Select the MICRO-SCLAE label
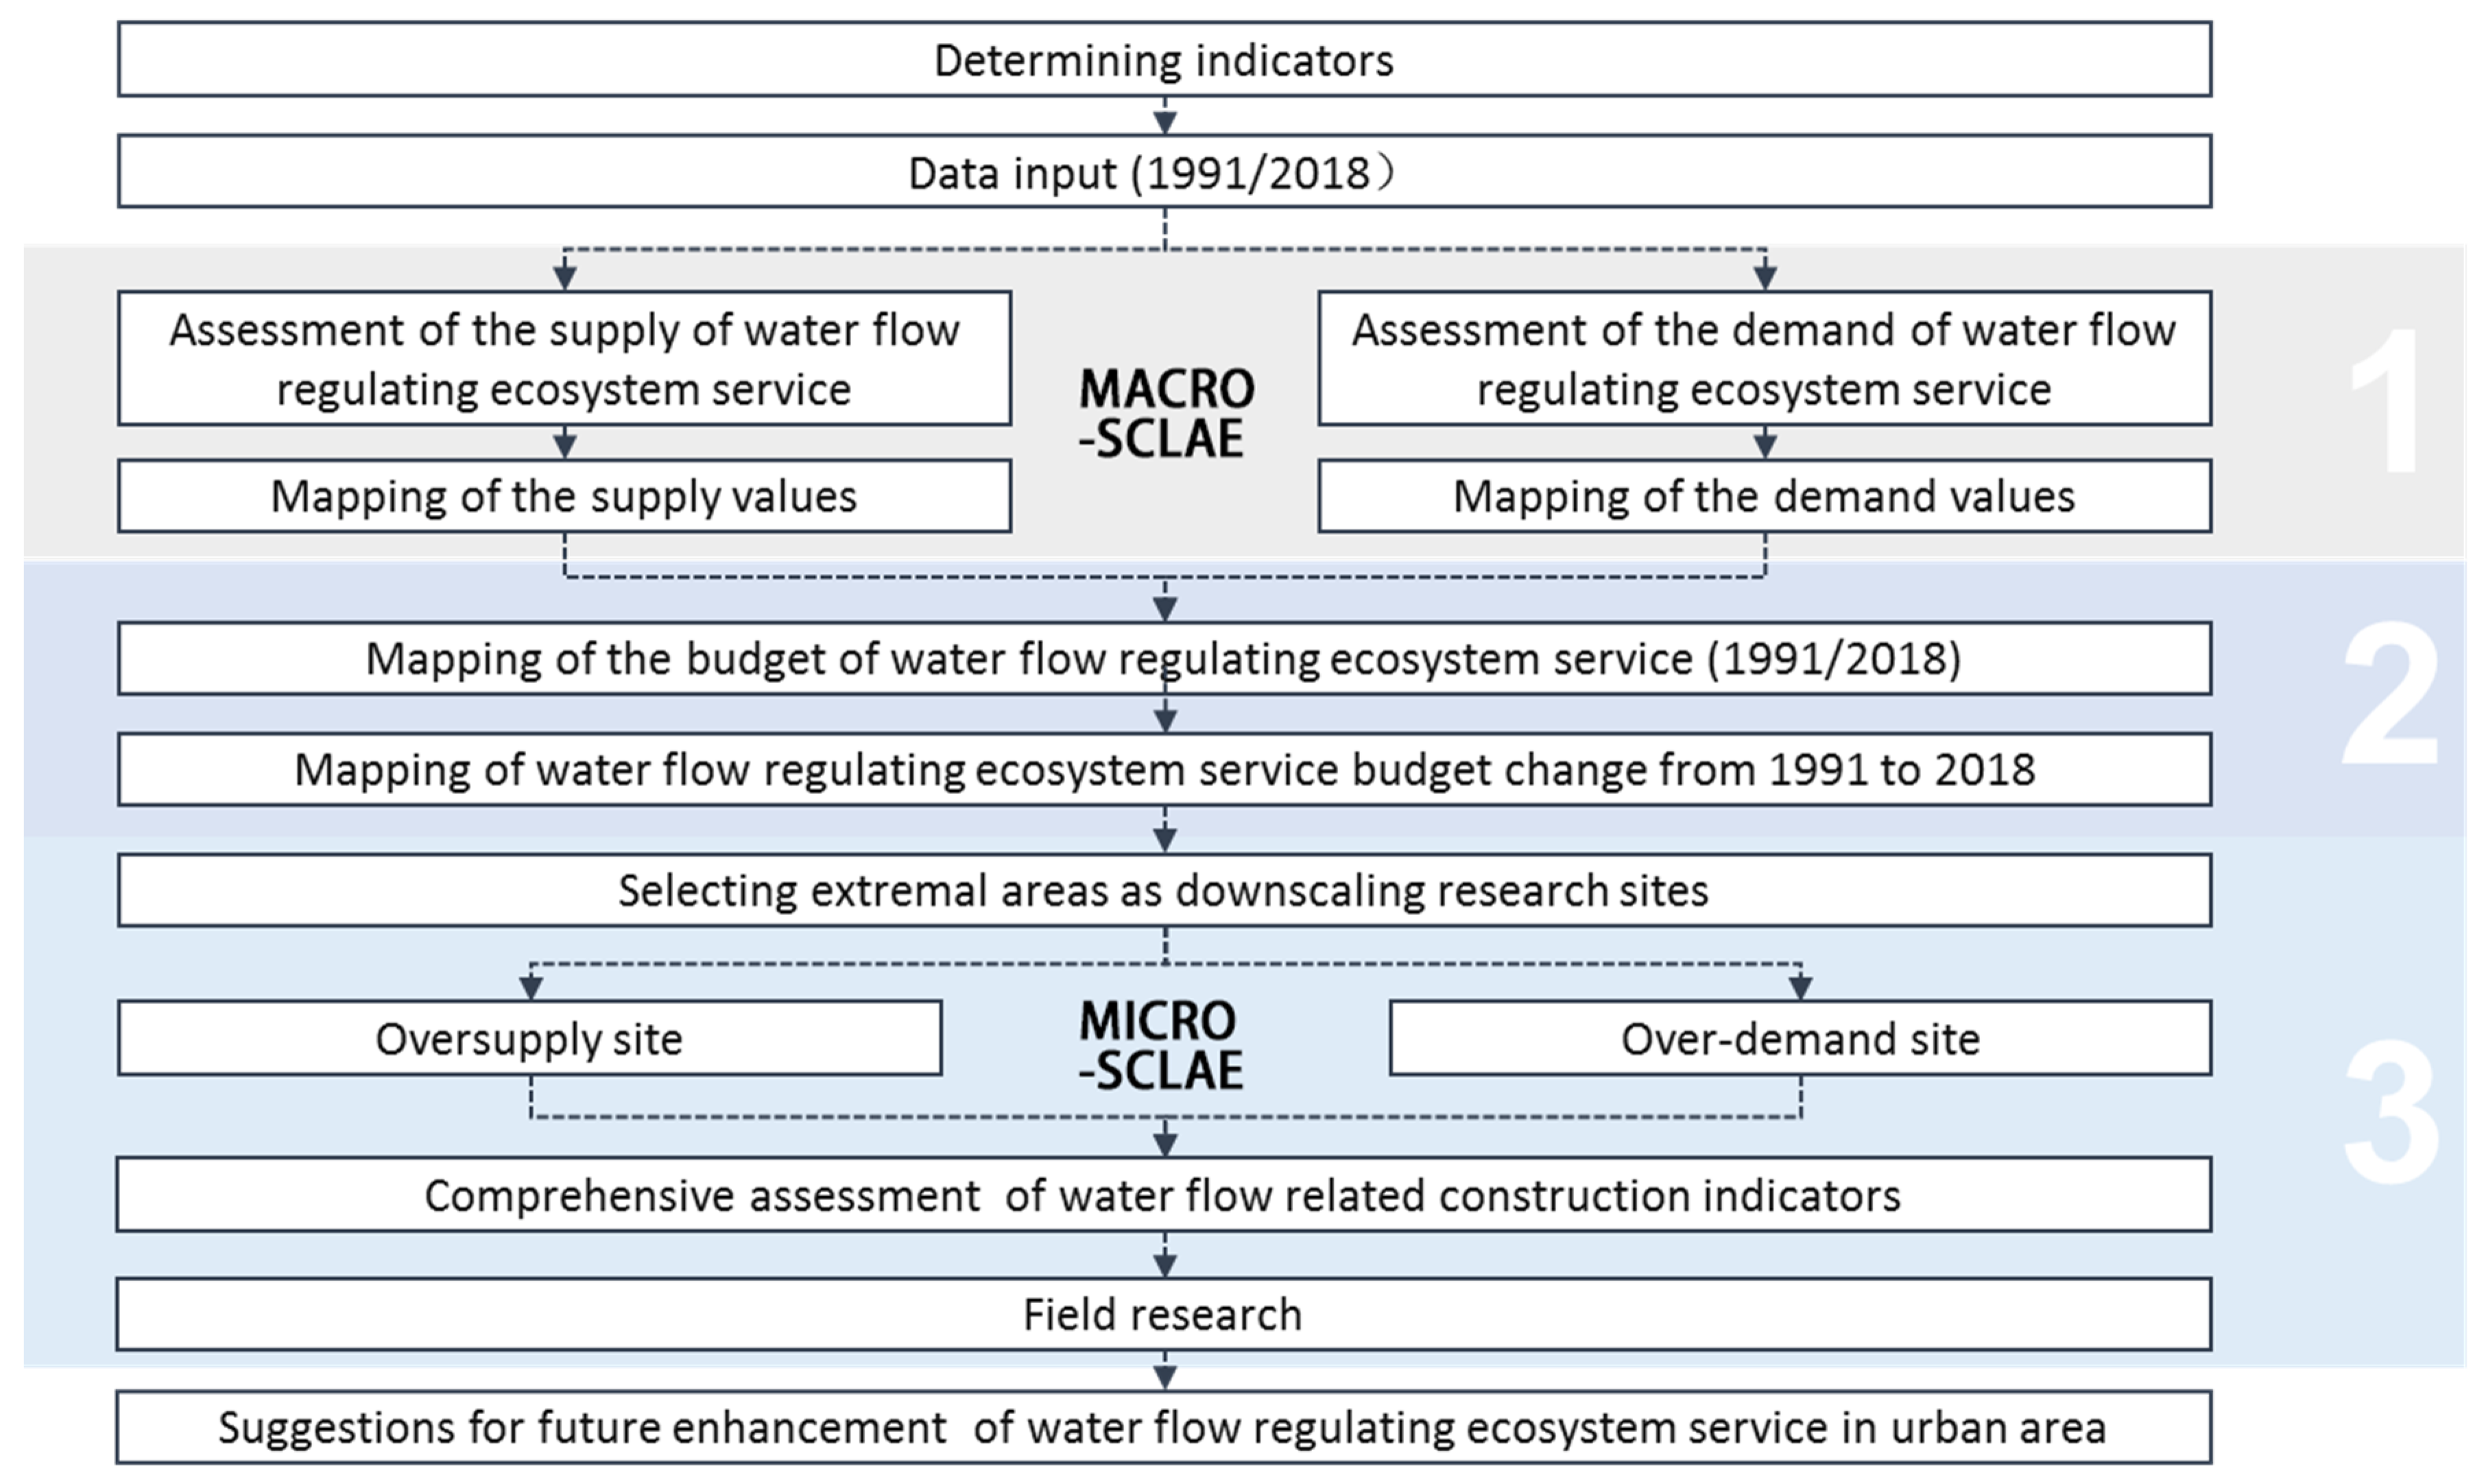This screenshot has height=1484, width=2484. (x=1160, y=1045)
